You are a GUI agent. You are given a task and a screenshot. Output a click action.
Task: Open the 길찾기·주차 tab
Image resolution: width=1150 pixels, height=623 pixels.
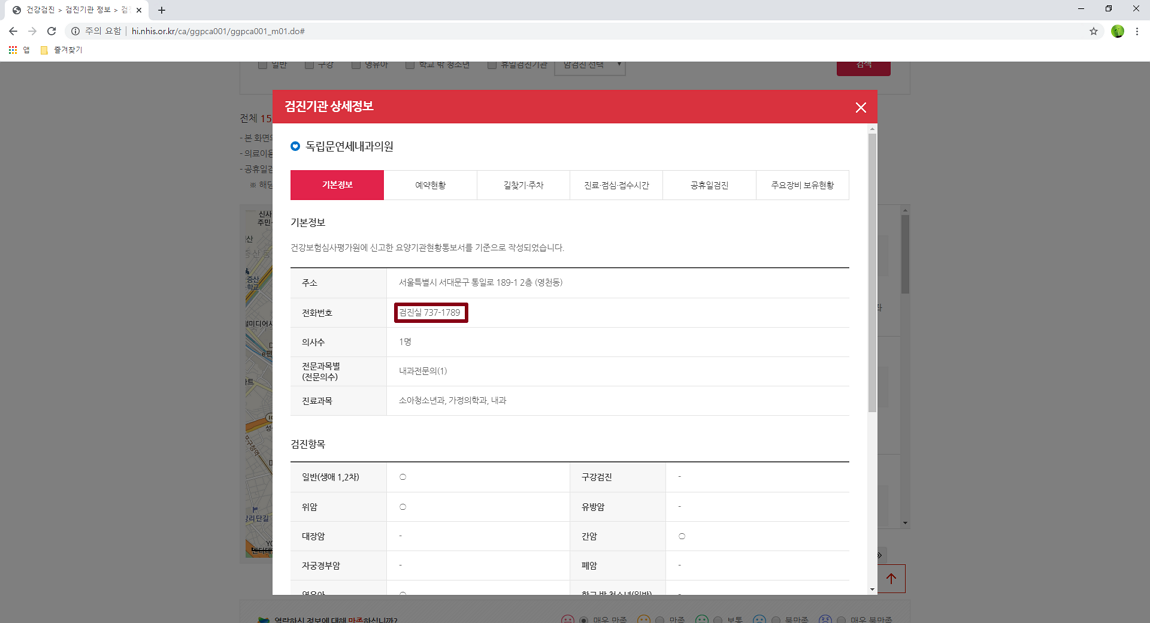[523, 185]
